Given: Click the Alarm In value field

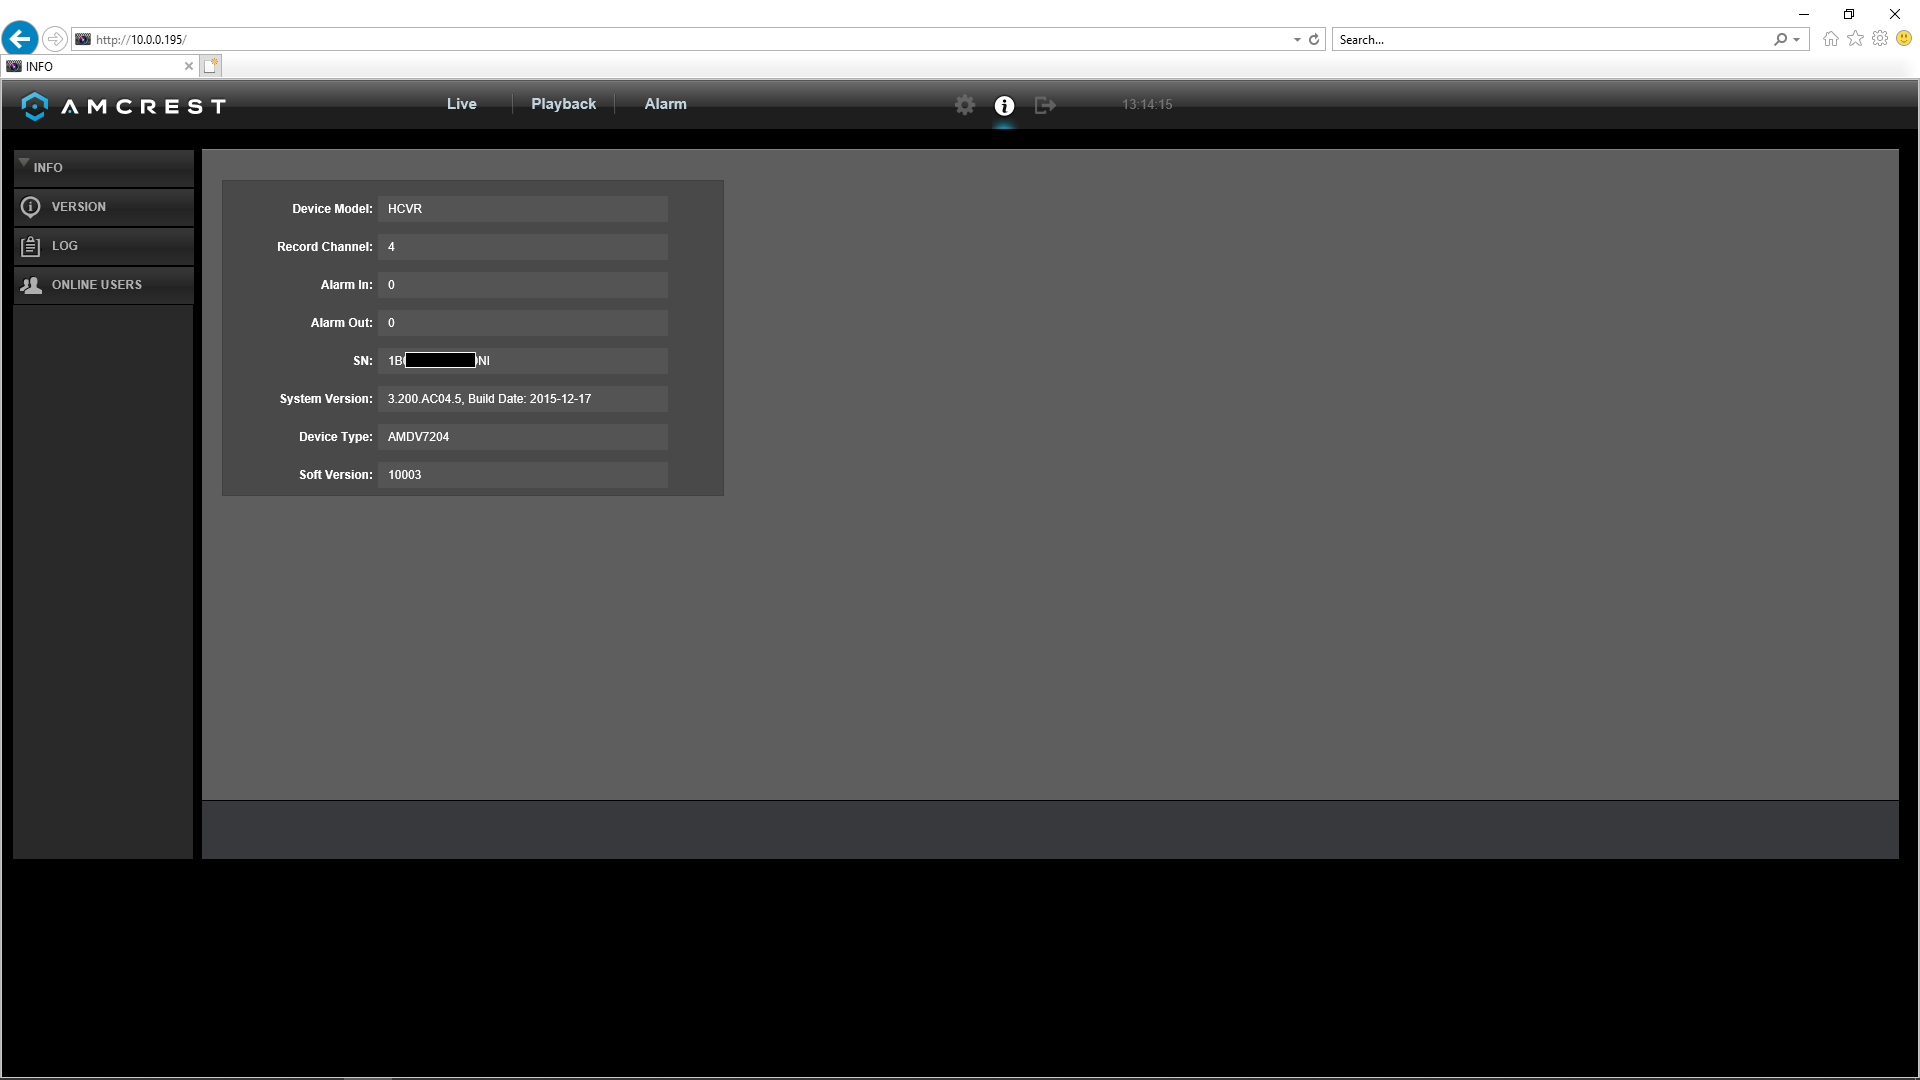Looking at the screenshot, I should tap(523, 285).
